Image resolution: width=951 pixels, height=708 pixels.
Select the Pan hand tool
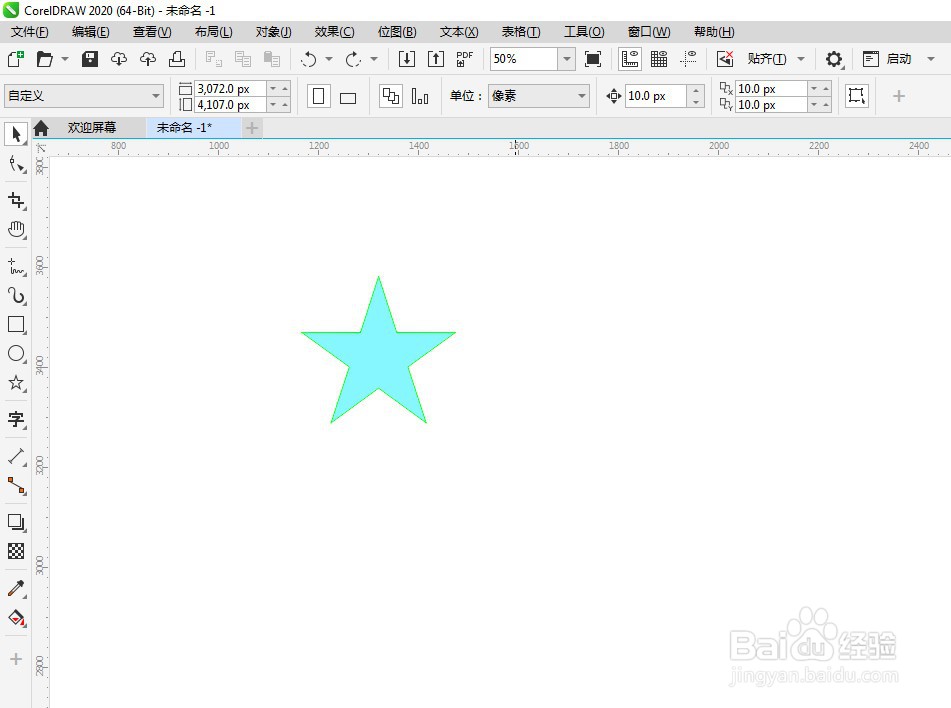tap(16, 229)
